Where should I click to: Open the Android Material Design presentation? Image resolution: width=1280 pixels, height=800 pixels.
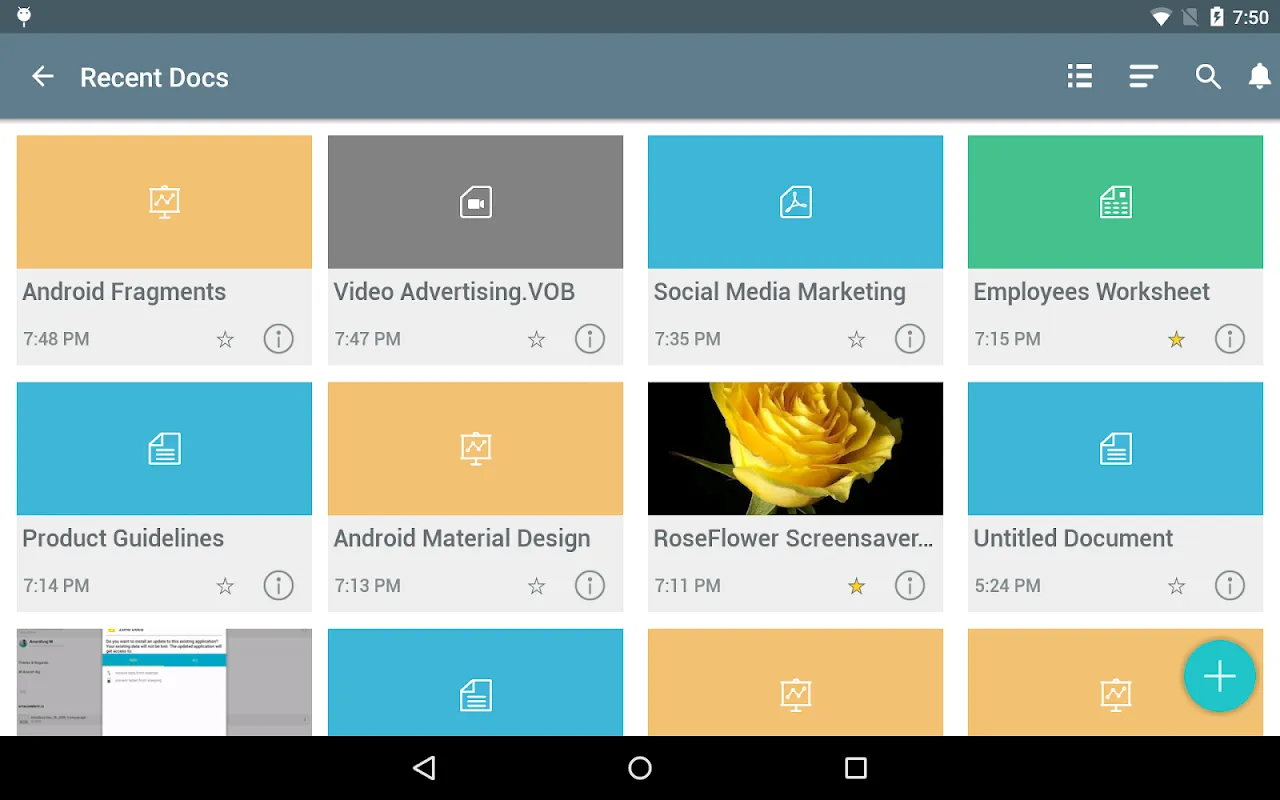[x=475, y=449]
